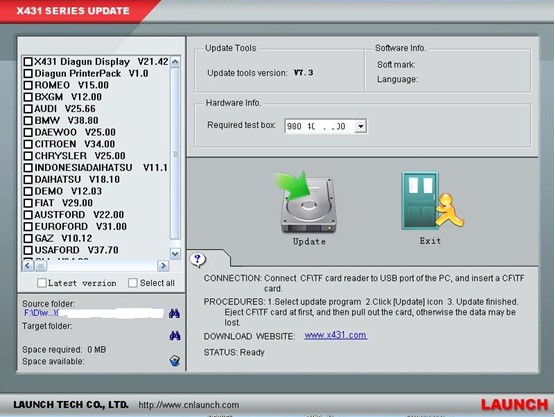Open the www.x431.com download link
The width and height of the screenshot is (555, 417).
tap(336, 335)
